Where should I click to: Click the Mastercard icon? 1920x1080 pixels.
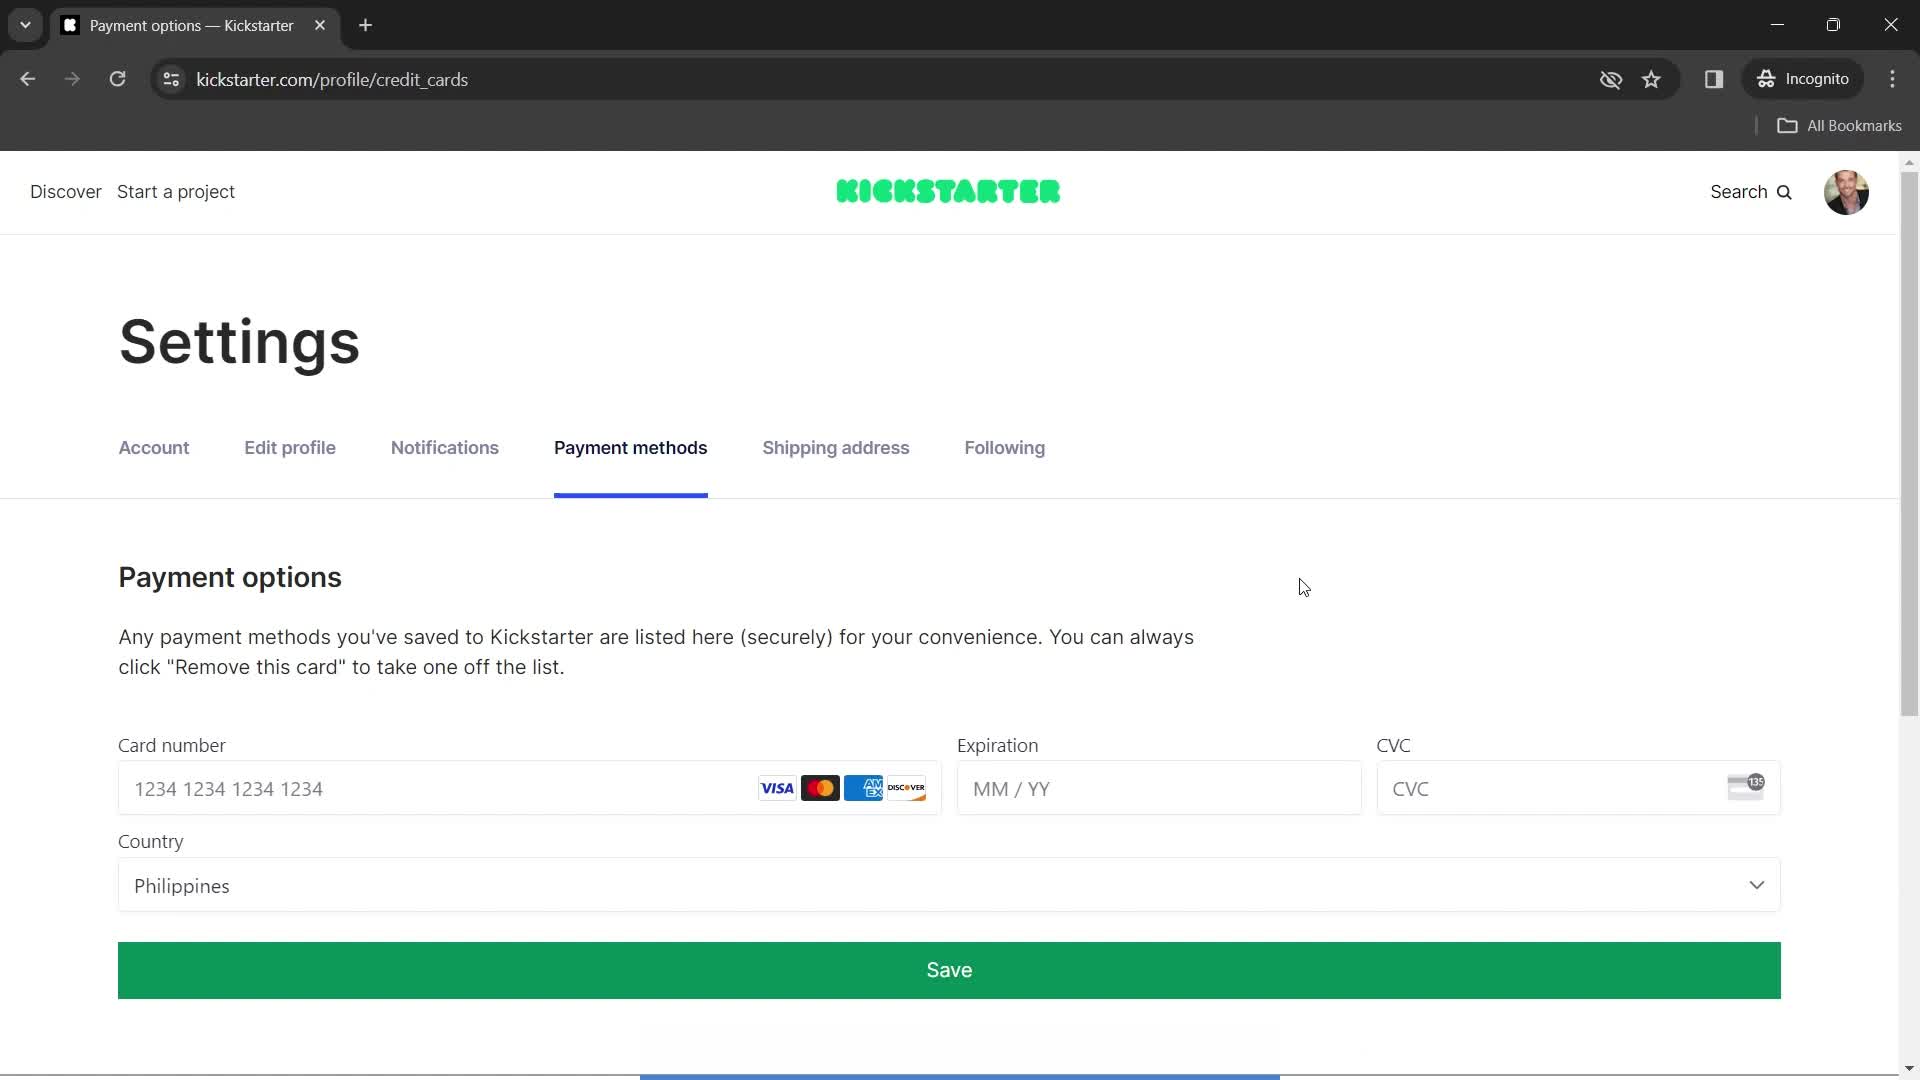click(820, 787)
